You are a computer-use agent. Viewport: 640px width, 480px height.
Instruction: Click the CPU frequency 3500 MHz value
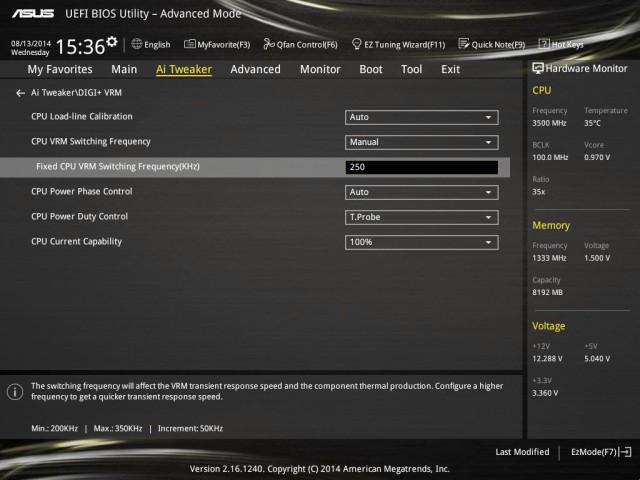(549, 123)
